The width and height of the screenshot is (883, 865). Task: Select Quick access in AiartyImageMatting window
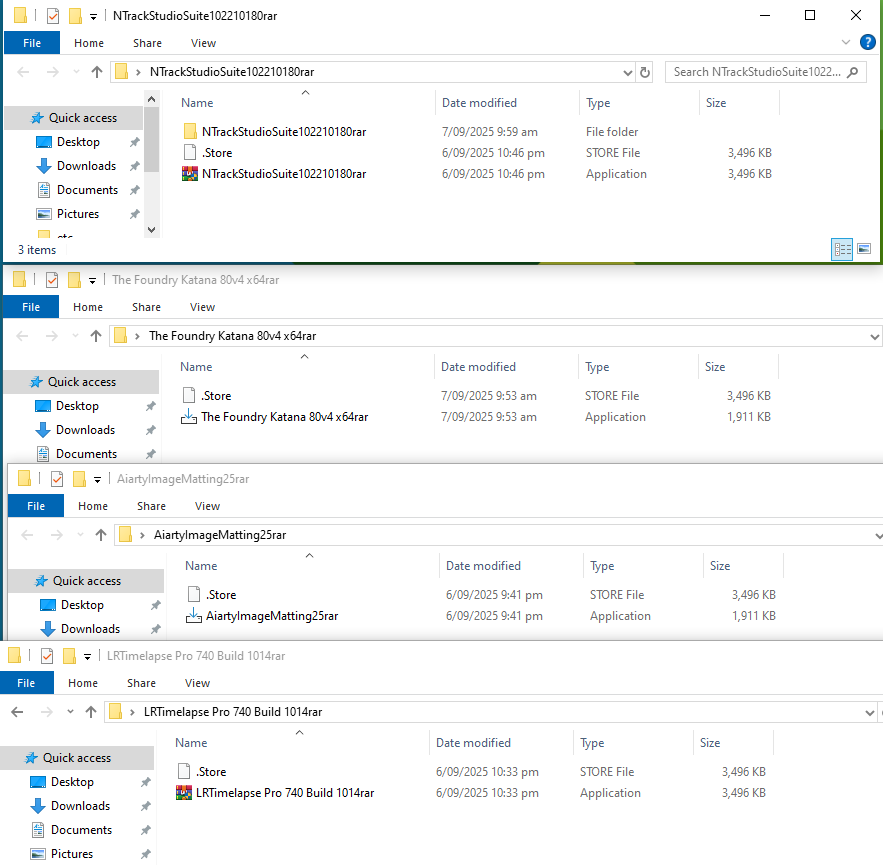pyautogui.click(x=87, y=581)
